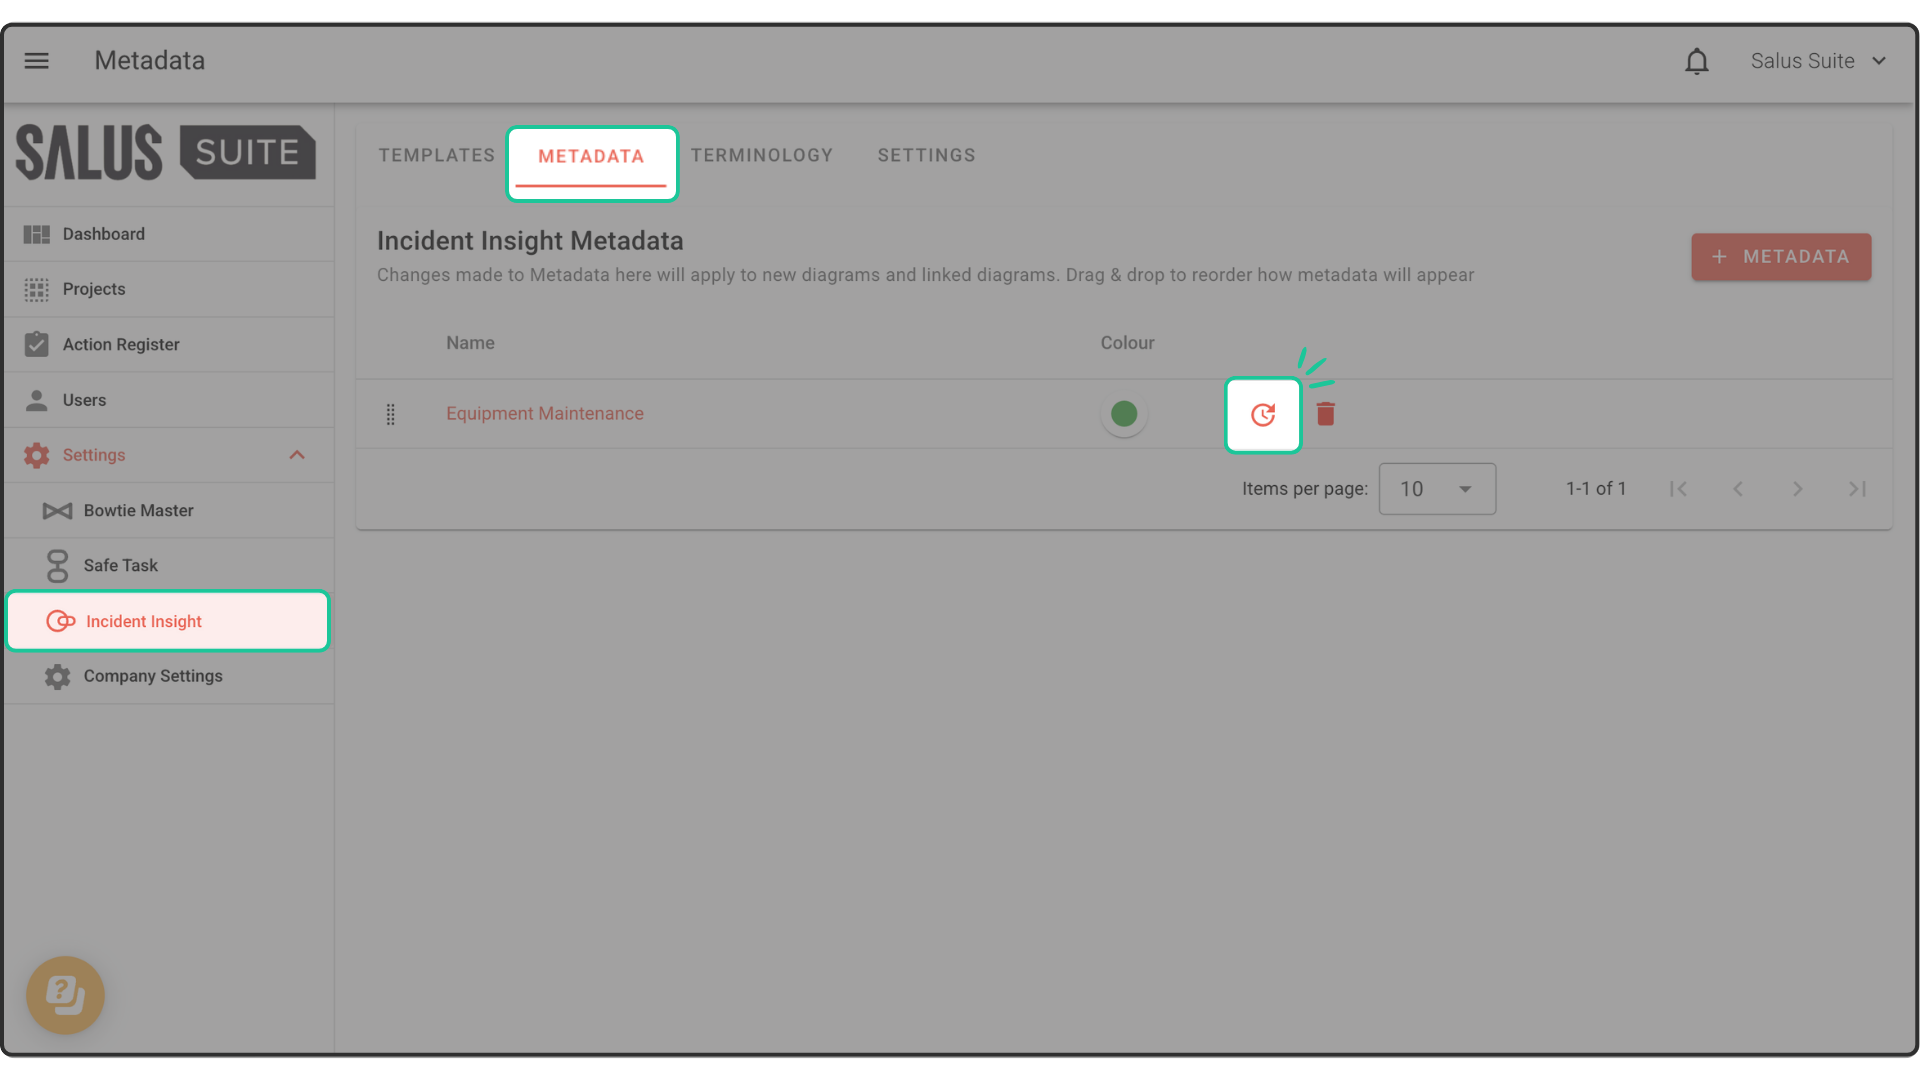Click the green colour swatch
The width and height of the screenshot is (1920, 1080).
pyautogui.click(x=1124, y=414)
